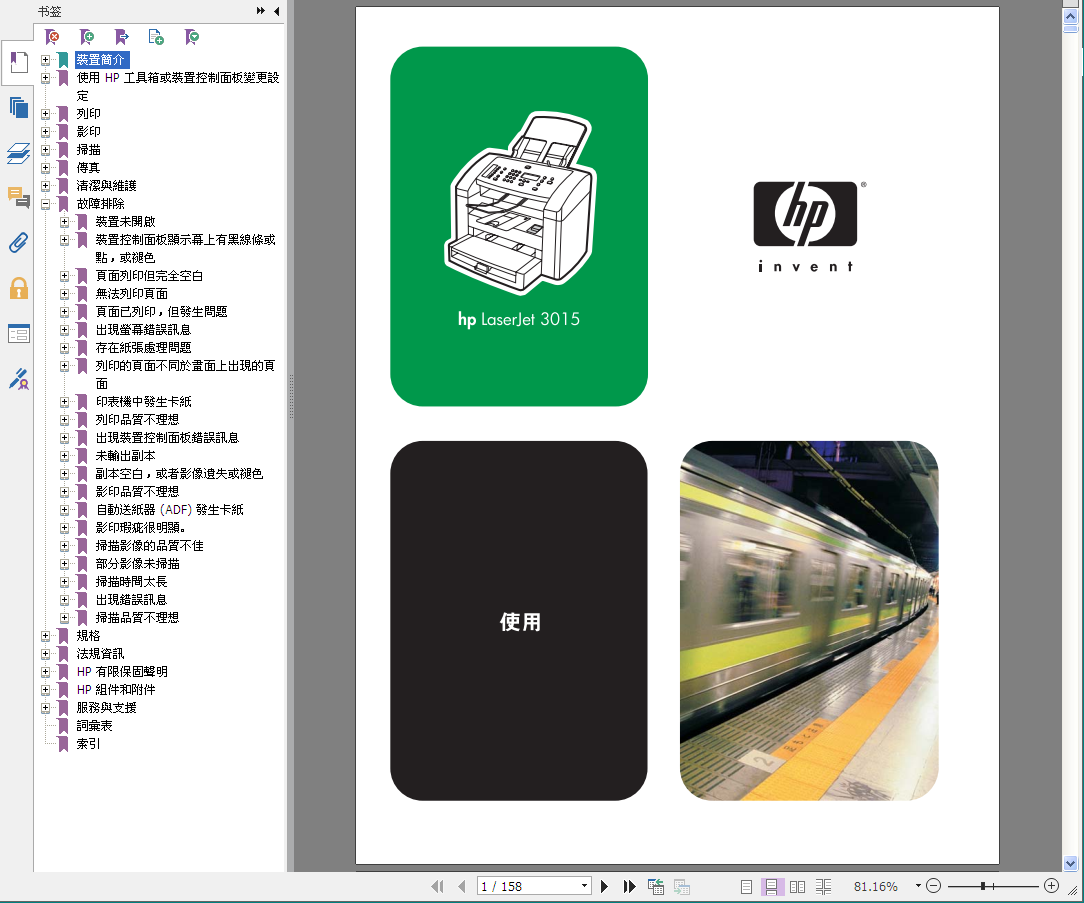Open the page thumbnails panel
The height and width of the screenshot is (903, 1084).
click(18, 107)
